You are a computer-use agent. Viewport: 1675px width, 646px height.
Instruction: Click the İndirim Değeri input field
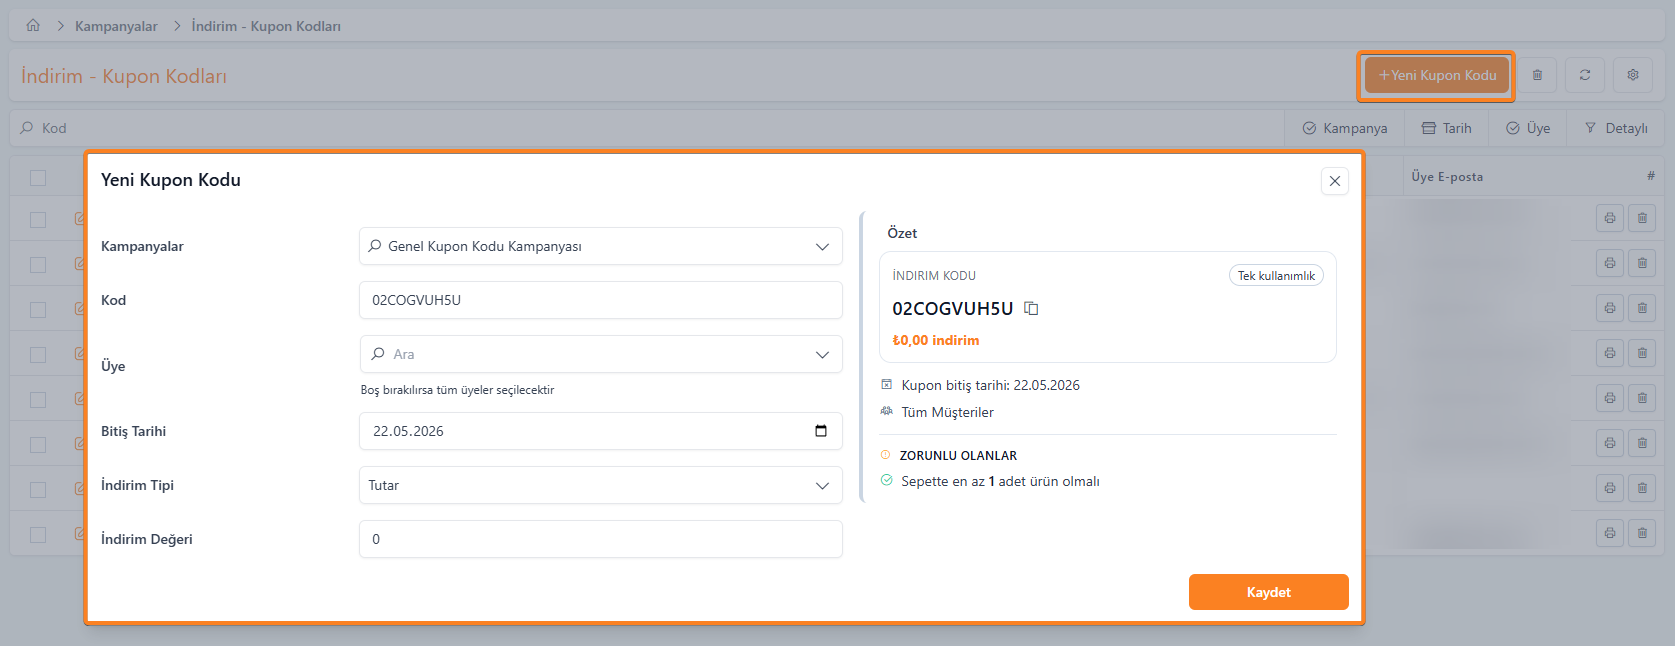coord(600,539)
